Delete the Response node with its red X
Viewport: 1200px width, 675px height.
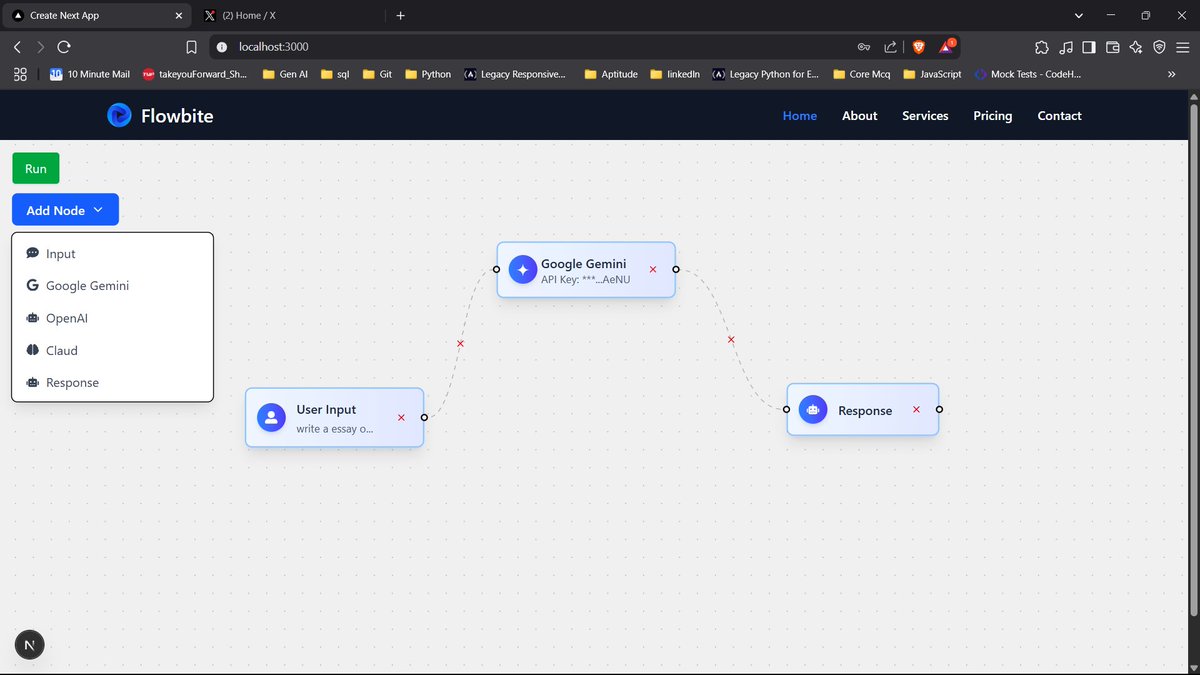tap(916, 409)
